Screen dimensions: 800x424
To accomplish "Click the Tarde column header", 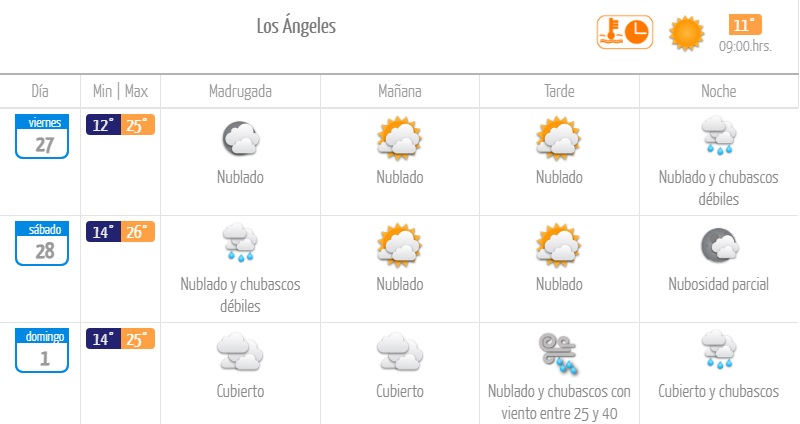I will tap(559, 91).
